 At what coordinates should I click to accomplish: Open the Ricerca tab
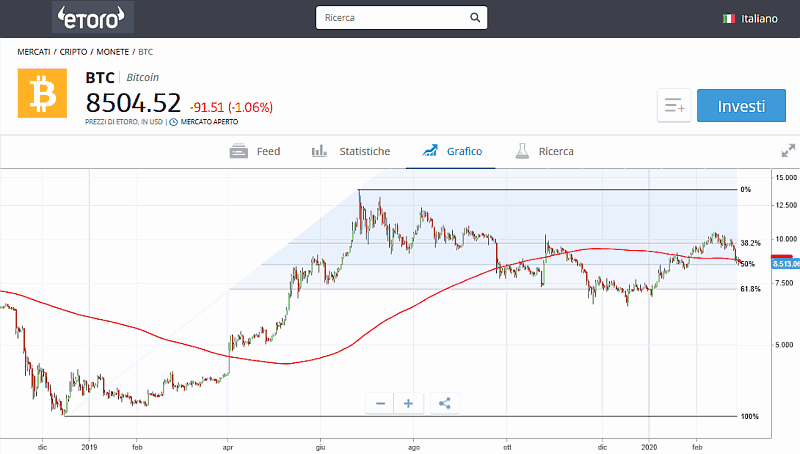(545, 151)
